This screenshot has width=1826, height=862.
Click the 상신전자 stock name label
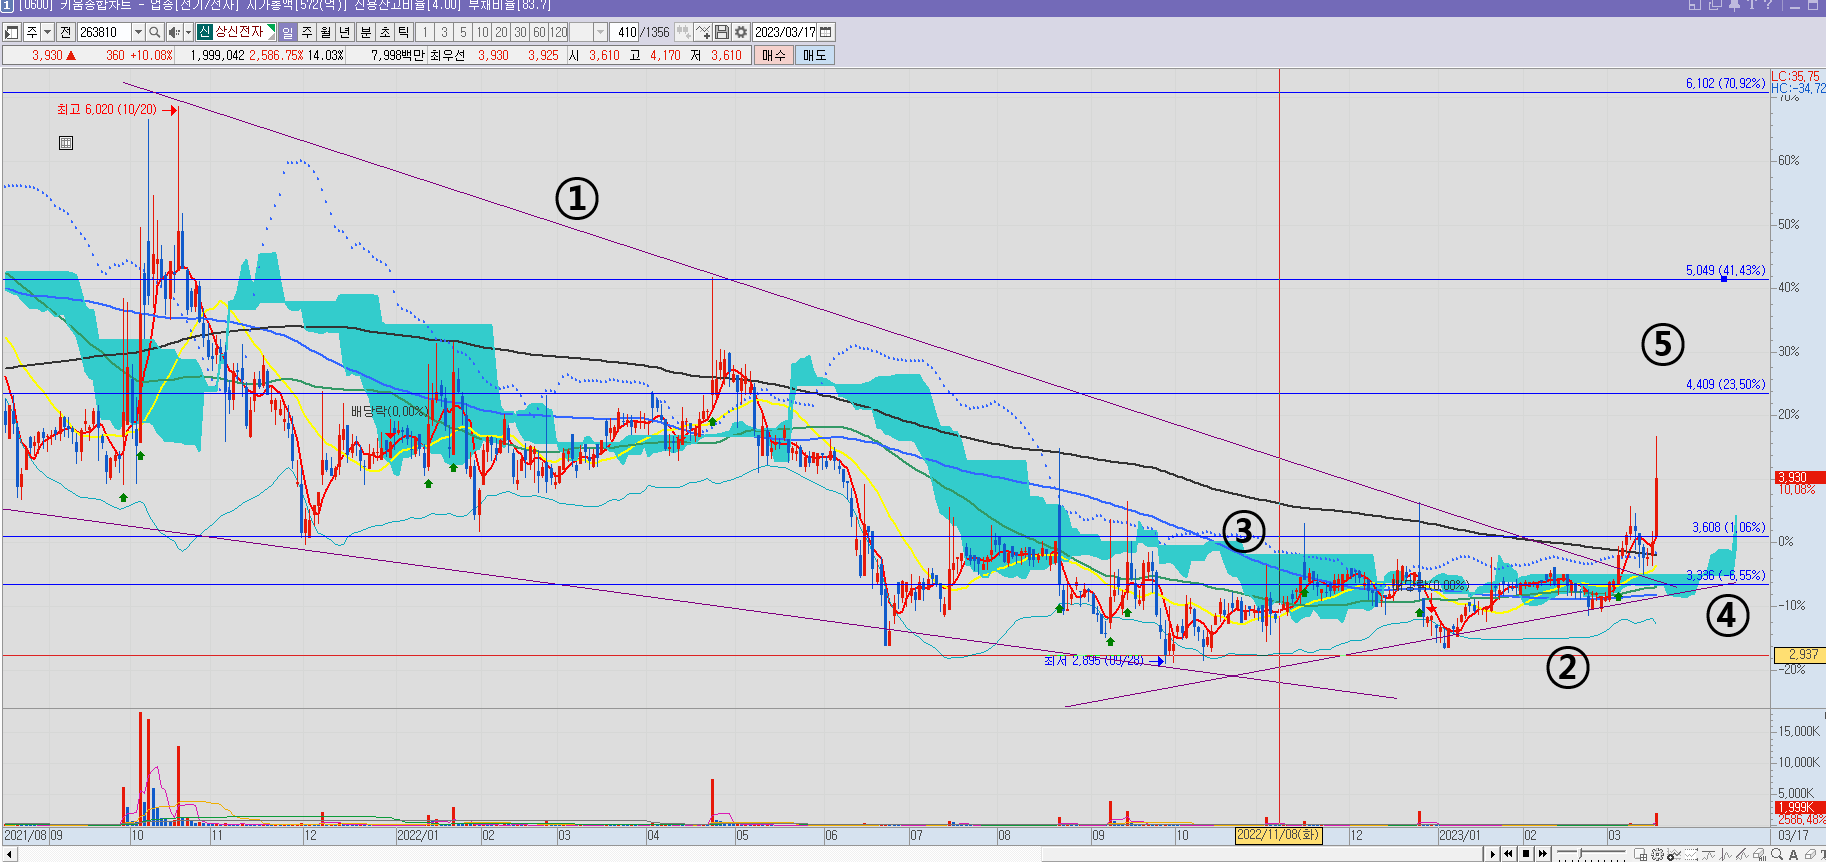(x=240, y=32)
